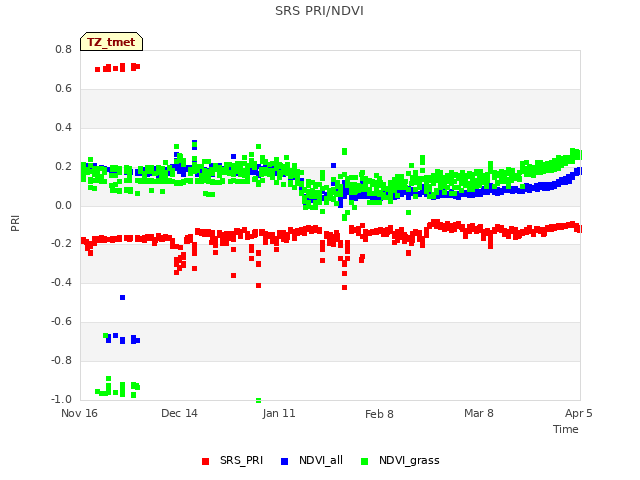Click the chart title SRS PRI/NDVI
The height and width of the screenshot is (480, 640).
click(319, 11)
